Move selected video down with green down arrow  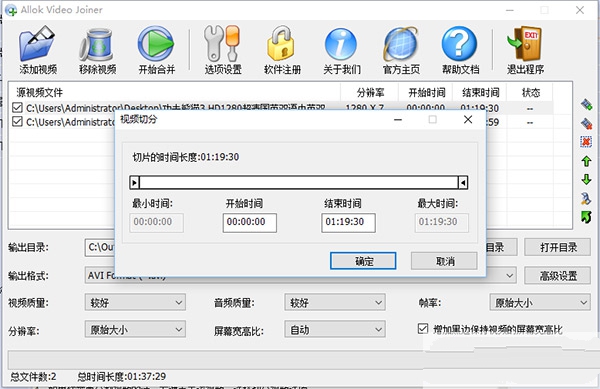586,179
